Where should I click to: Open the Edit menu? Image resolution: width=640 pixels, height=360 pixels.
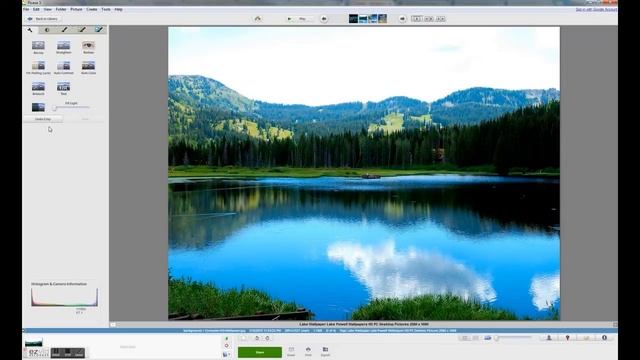pos(36,9)
